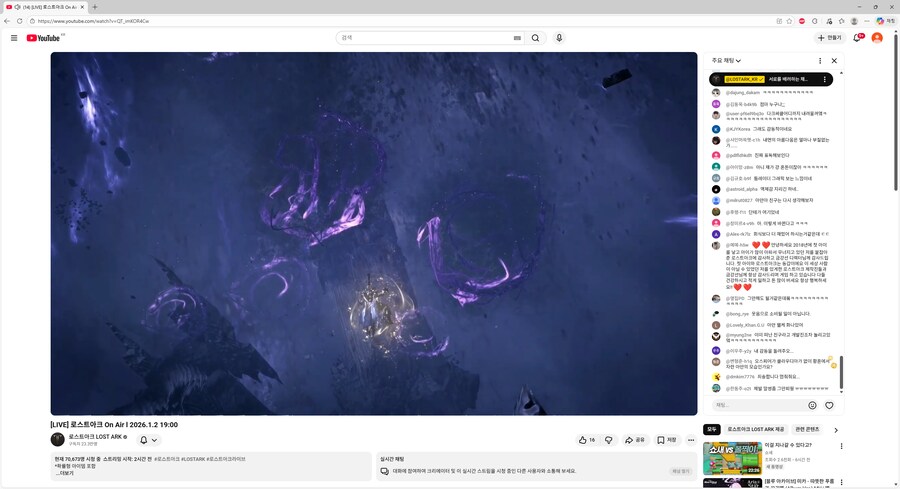Select the 관련 콘텐츠 filter chip
Image resolution: width=900 pixels, height=489 pixels.
tap(806, 429)
